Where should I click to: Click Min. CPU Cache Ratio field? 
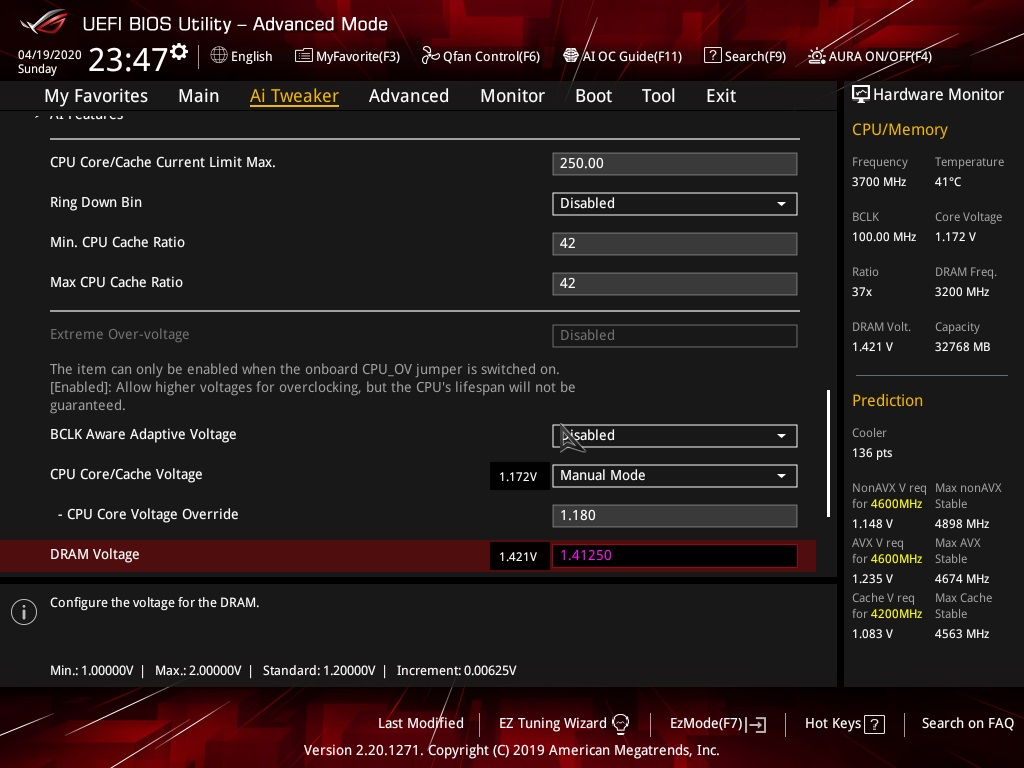point(675,244)
